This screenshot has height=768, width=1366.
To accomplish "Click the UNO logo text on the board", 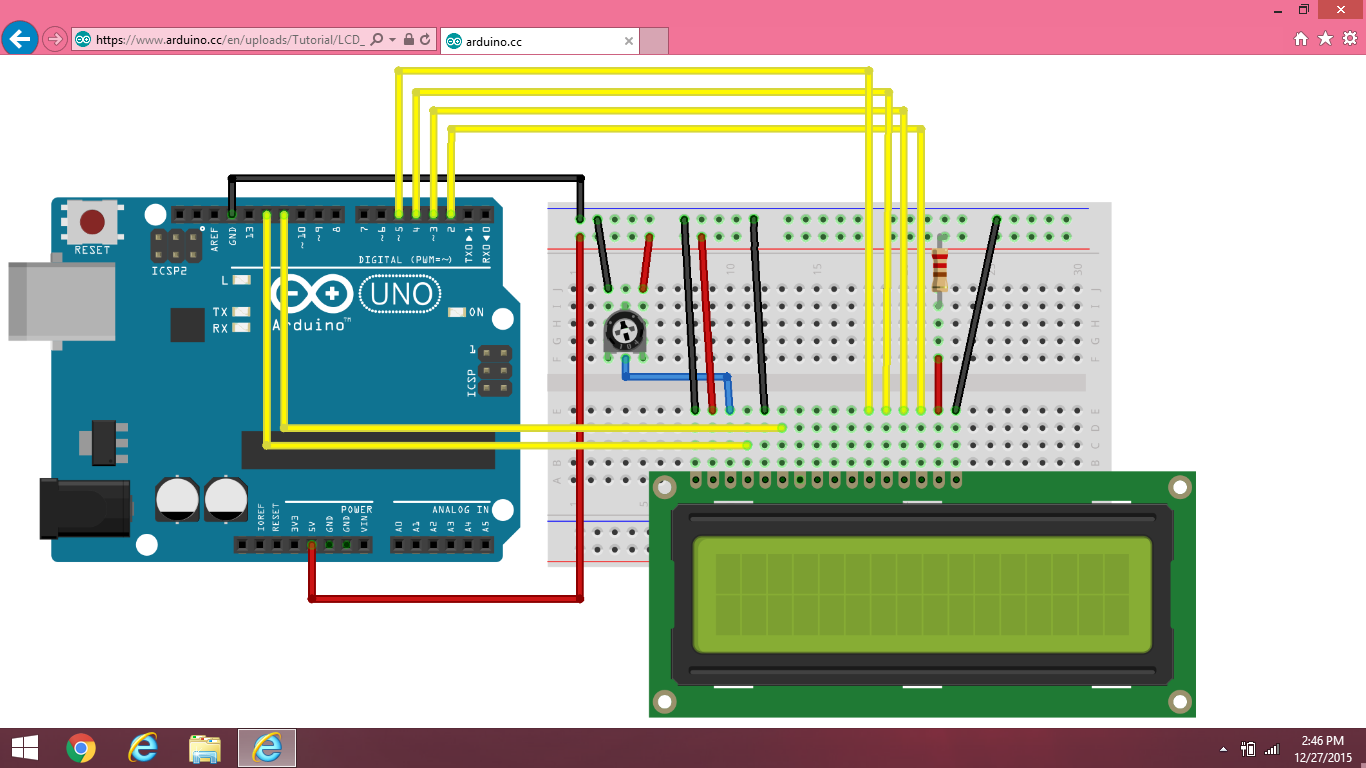I will pyautogui.click(x=399, y=294).
